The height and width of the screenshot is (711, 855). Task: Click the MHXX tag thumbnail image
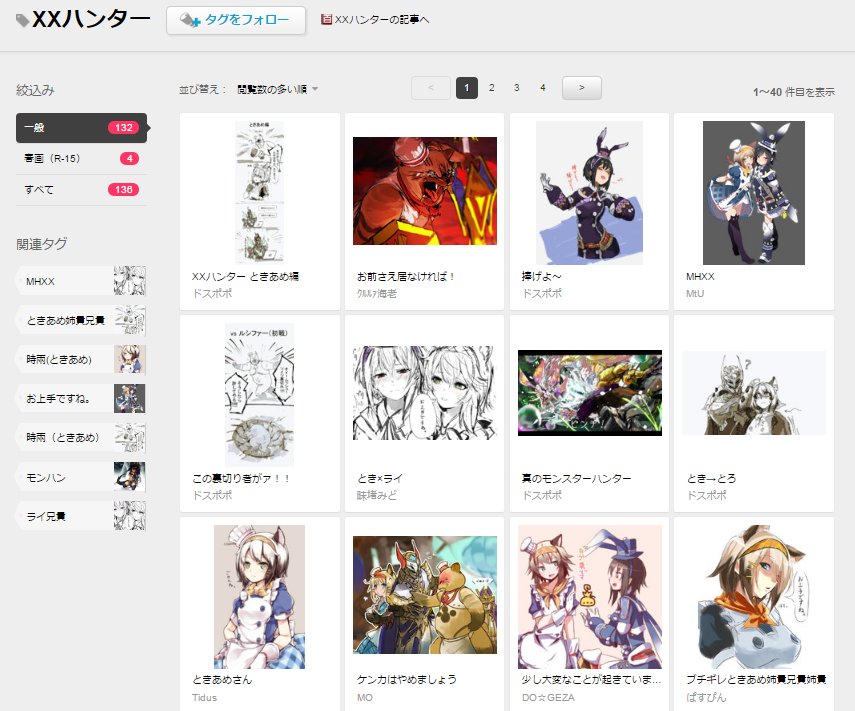point(130,281)
